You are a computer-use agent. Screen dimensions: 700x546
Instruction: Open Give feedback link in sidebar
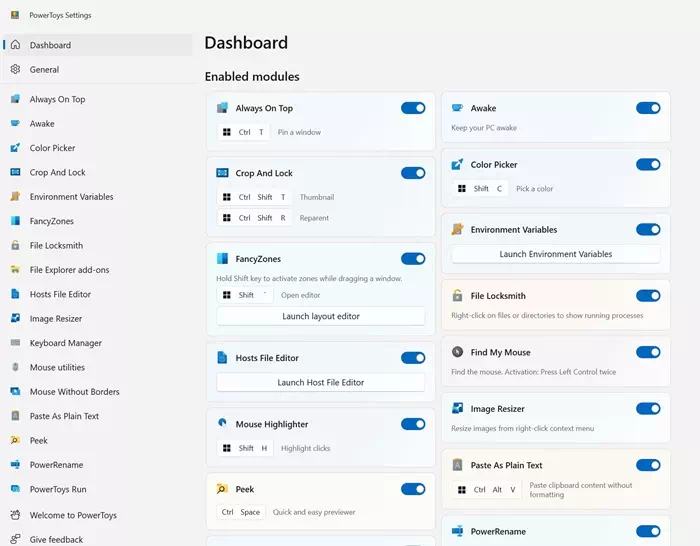tap(56, 539)
